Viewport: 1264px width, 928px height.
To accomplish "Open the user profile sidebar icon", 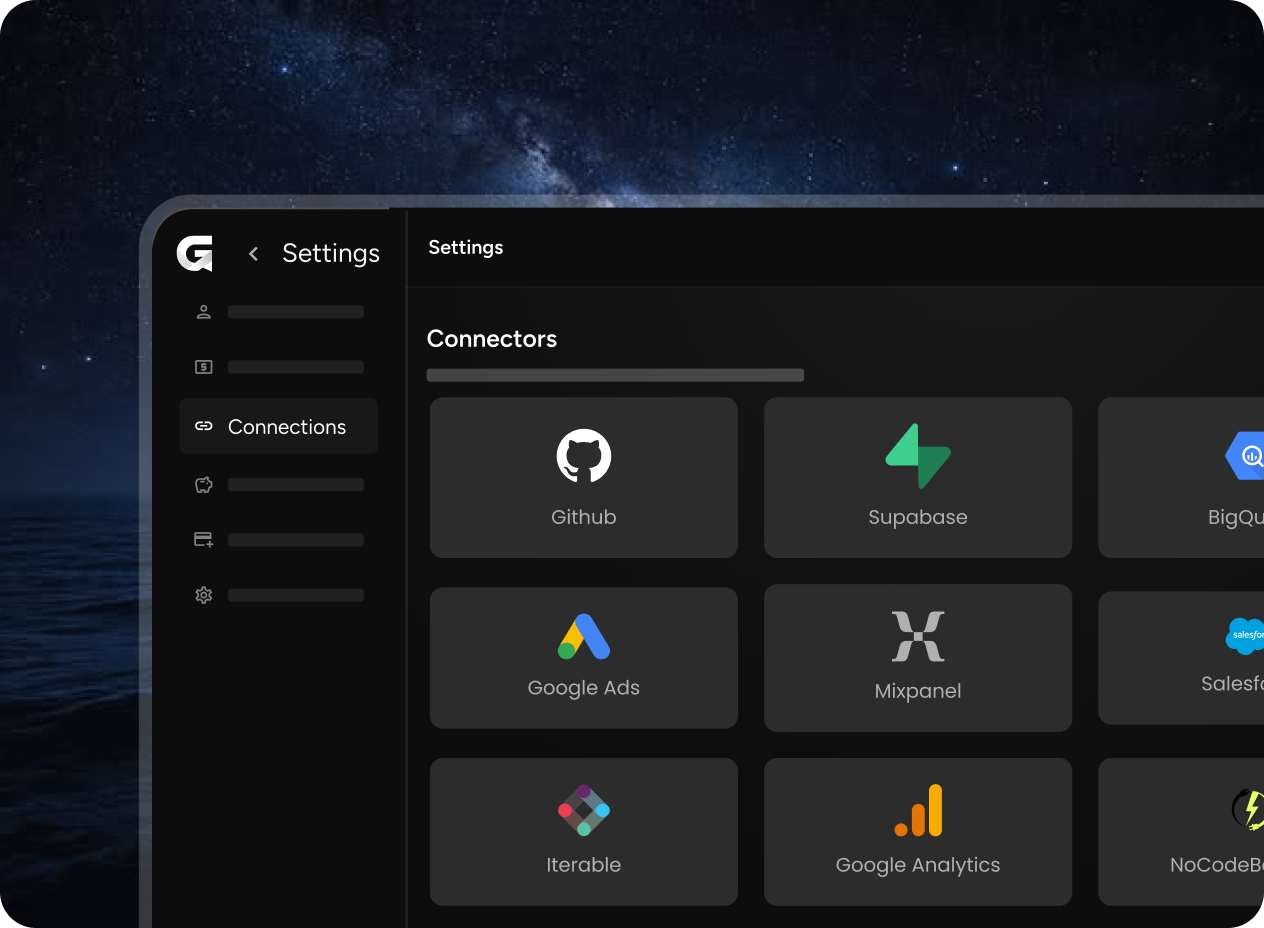I will point(204,312).
